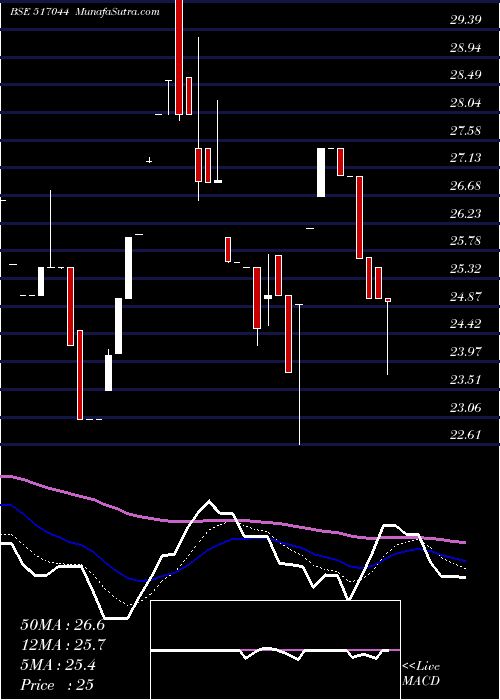The height and width of the screenshot is (700, 500).
Task: Click the 27.13 price axis label
Action: [x=465, y=158]
